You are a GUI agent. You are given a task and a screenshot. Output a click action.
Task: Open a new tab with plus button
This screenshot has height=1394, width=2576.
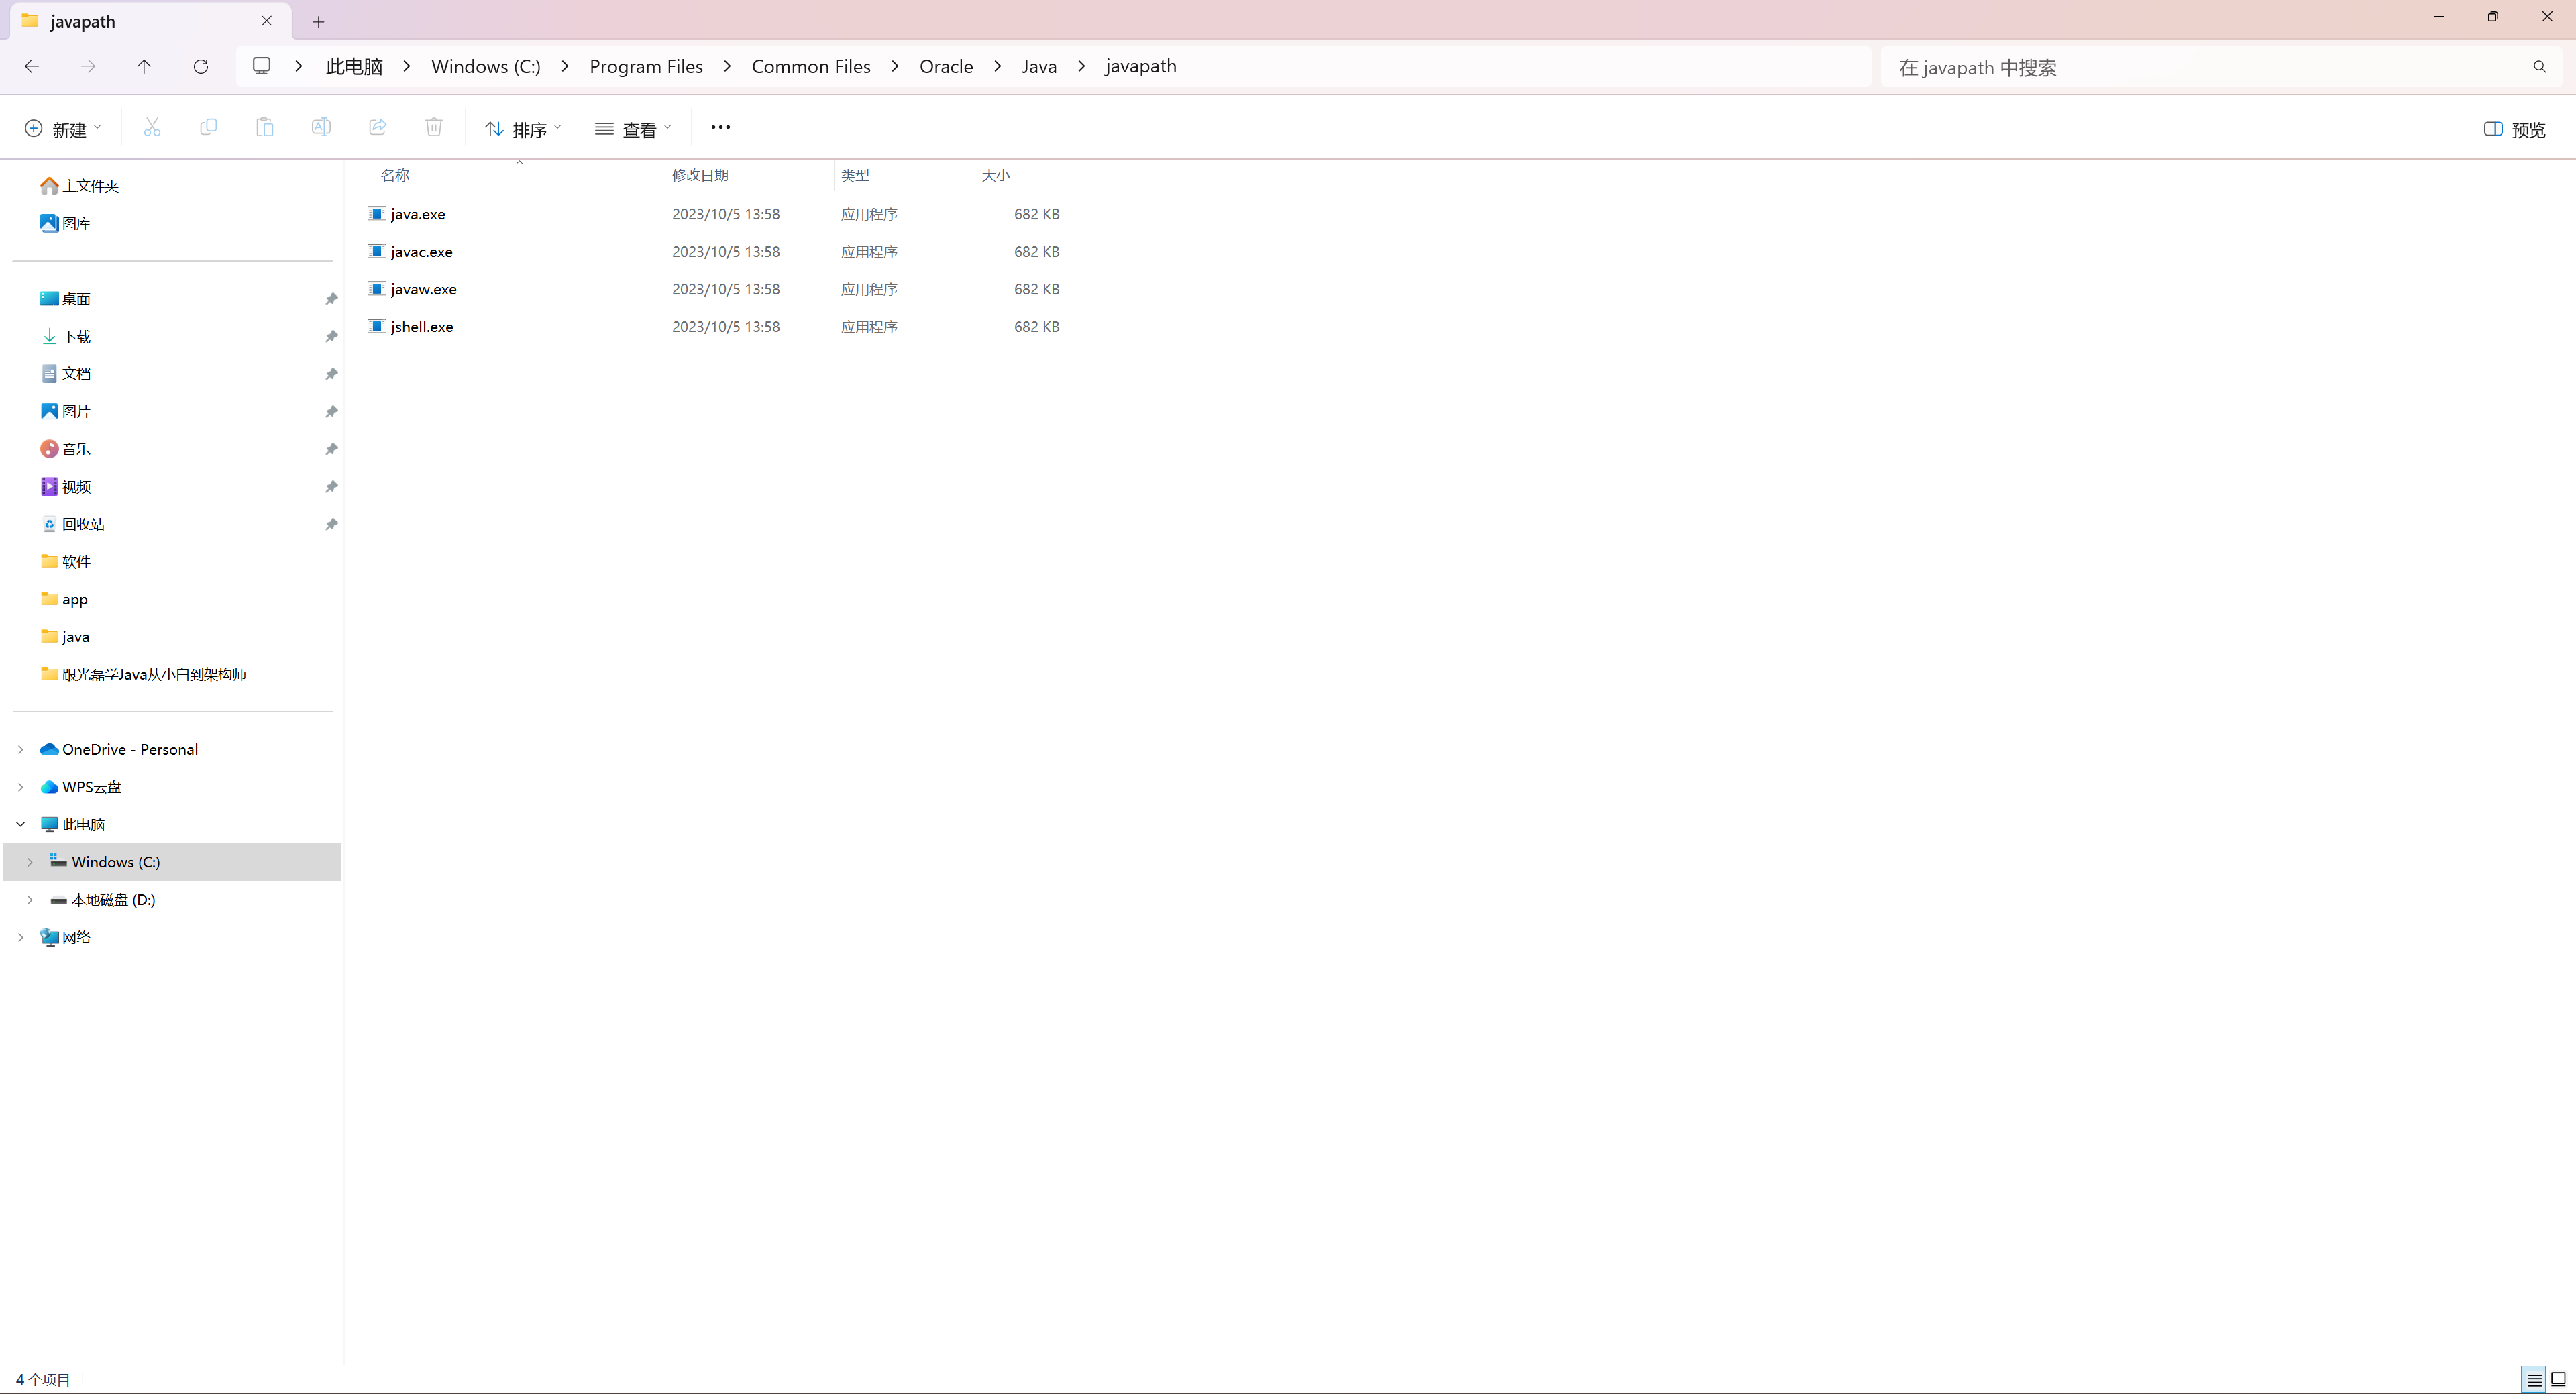tap(318, 22)
